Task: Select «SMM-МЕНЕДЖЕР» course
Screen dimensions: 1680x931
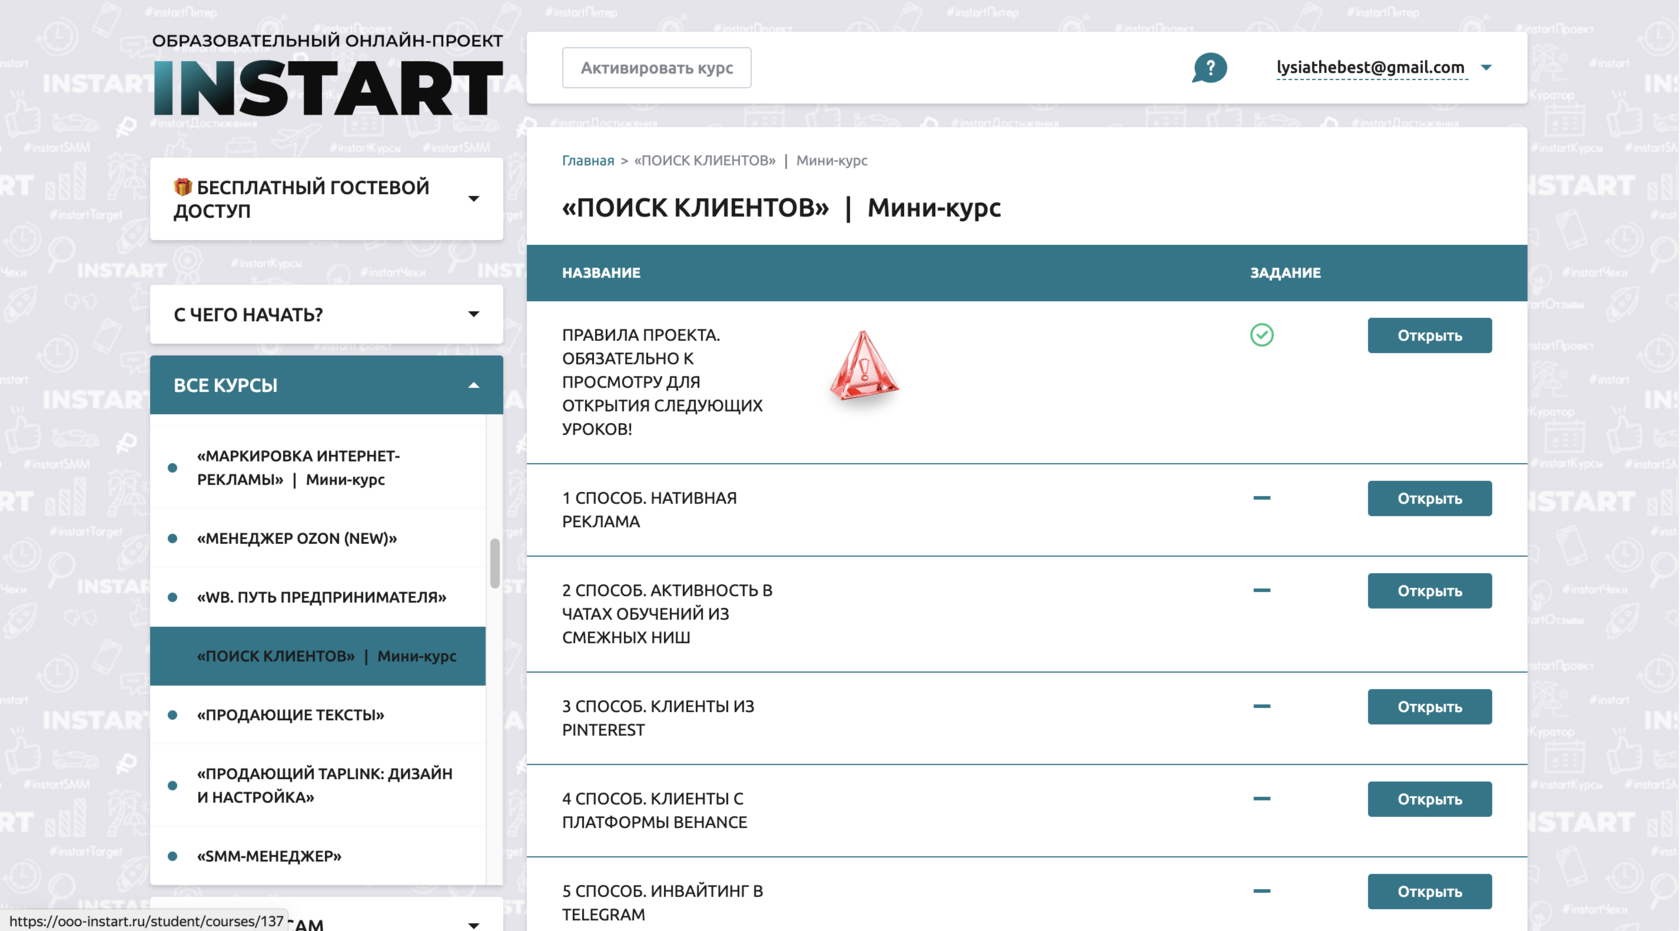Action: tap(318, 856)
